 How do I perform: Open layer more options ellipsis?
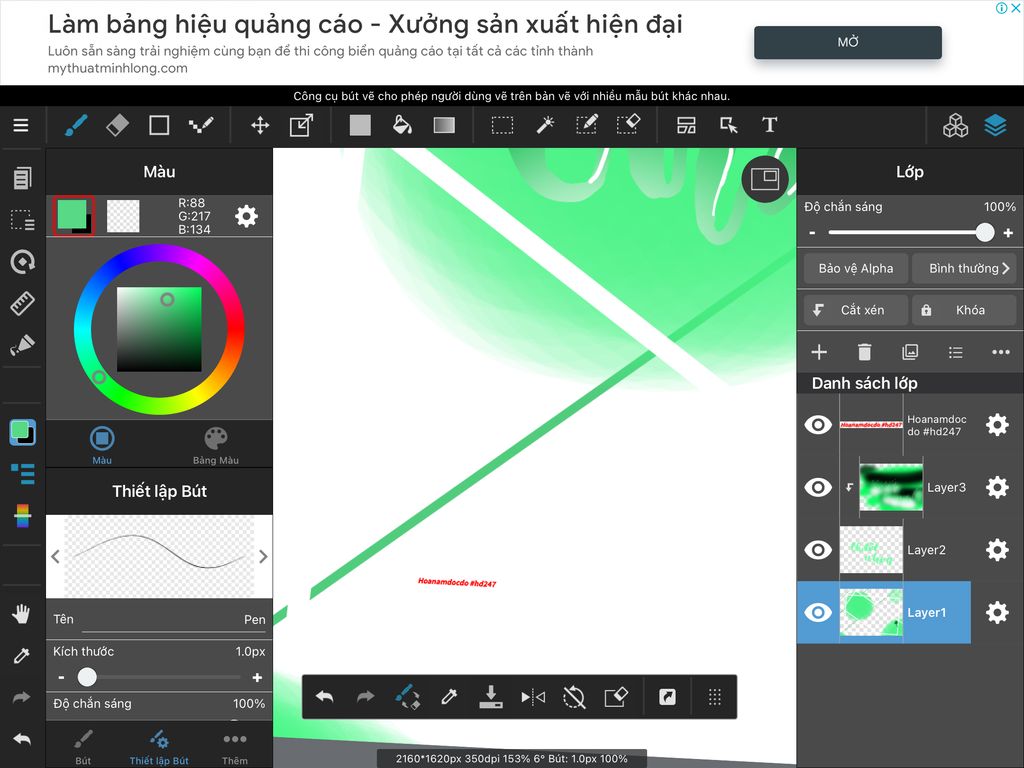1000,352
